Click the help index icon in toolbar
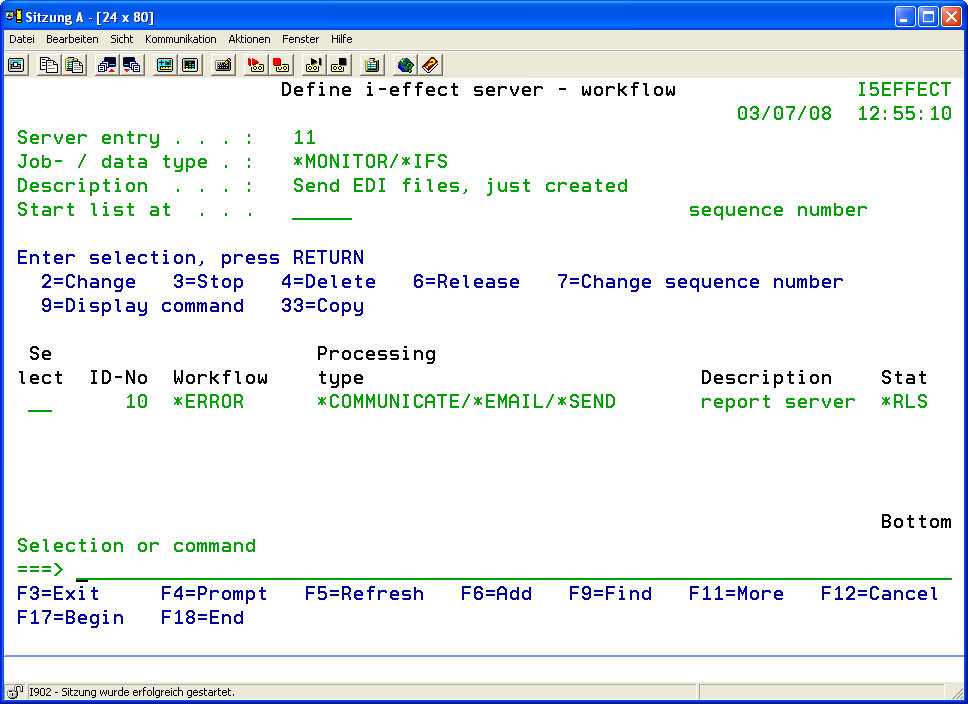 click(x=431, y=65)
